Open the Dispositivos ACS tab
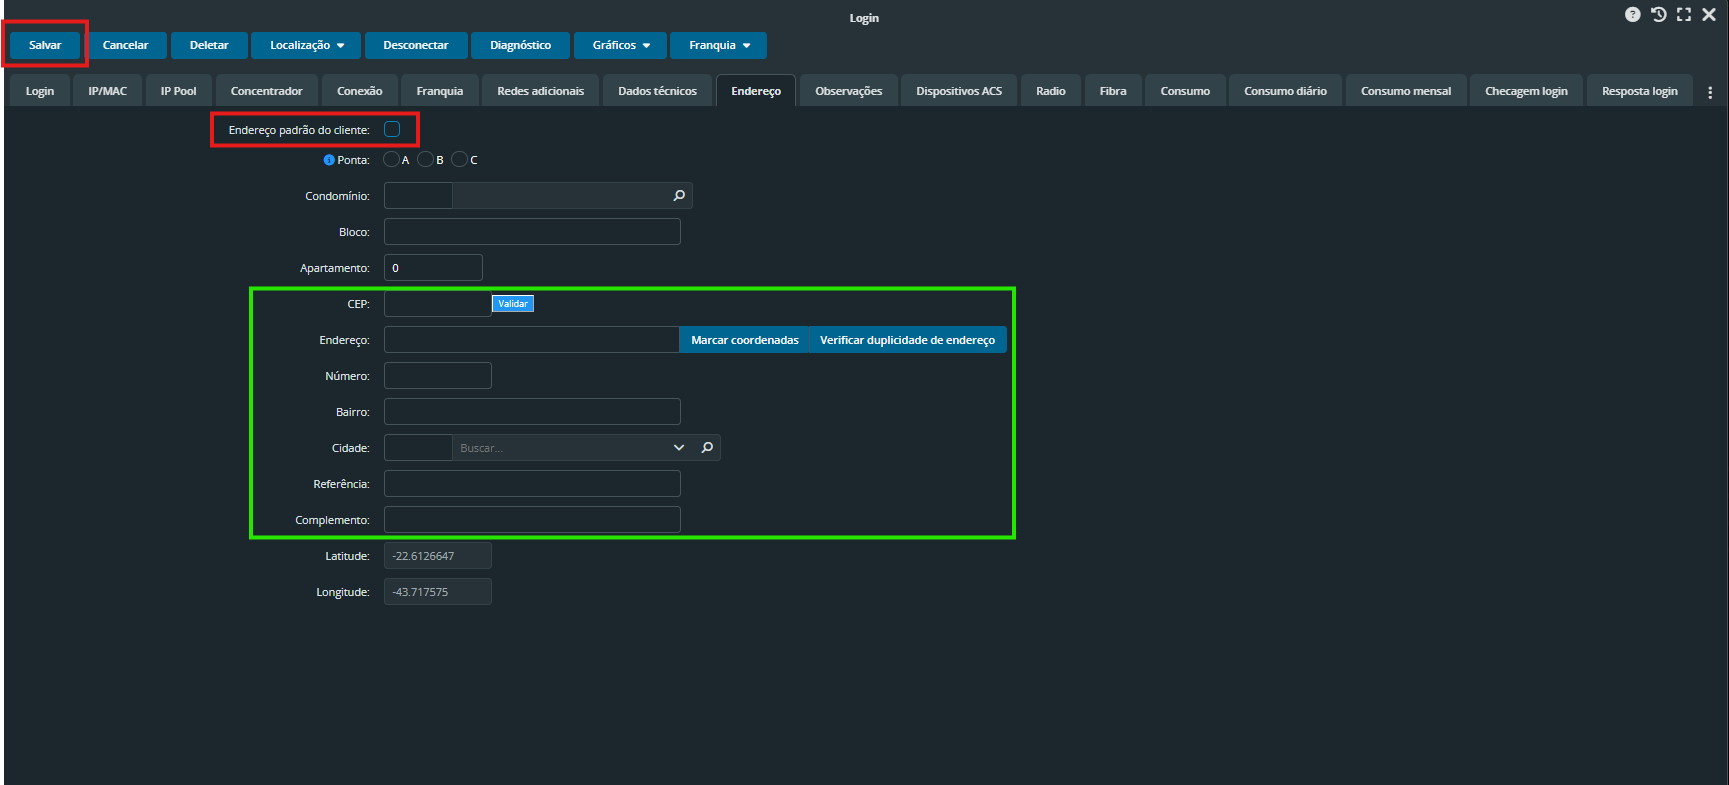1729x785 pixels. click(x=958, y=91)
